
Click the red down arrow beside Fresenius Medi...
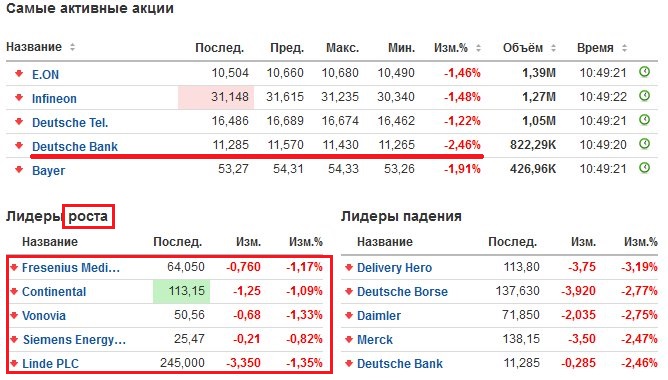pyautogui.click(x=14, y=267)
